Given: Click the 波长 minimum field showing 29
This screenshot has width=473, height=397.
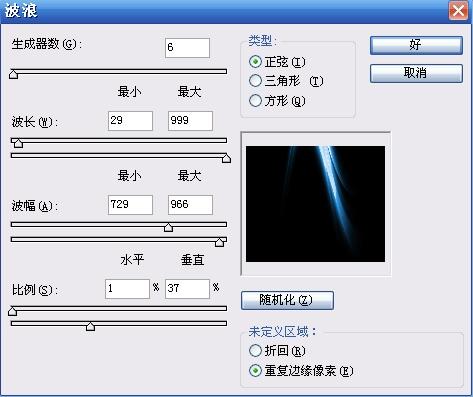Looking at the screenshot, I should coord(130,121).
